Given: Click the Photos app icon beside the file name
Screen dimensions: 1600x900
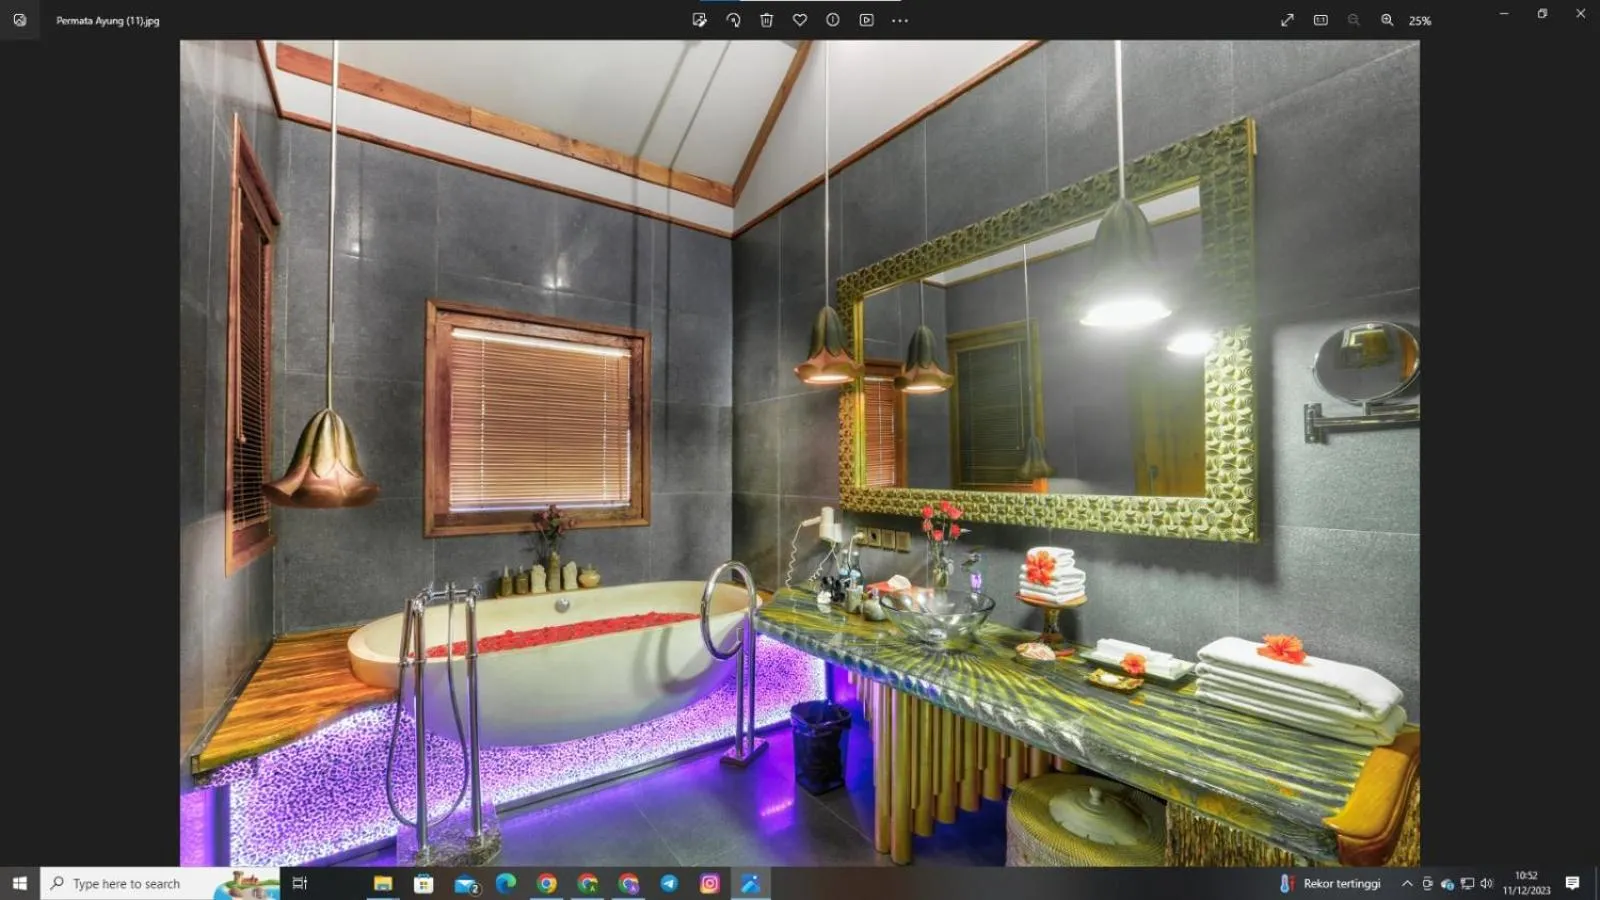Looking at the screenshot, I should coord(20,20).
